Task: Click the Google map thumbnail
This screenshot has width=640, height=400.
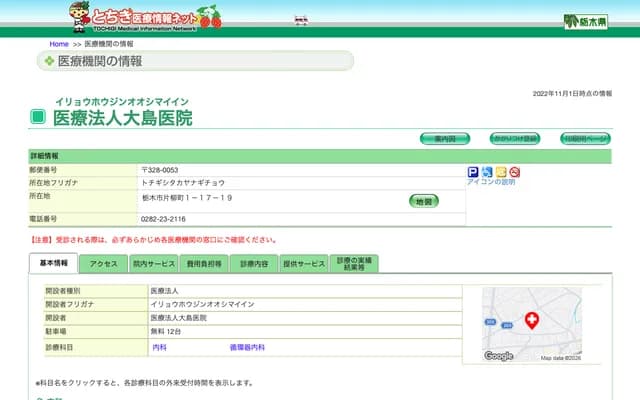Action: tap(532, 324)
